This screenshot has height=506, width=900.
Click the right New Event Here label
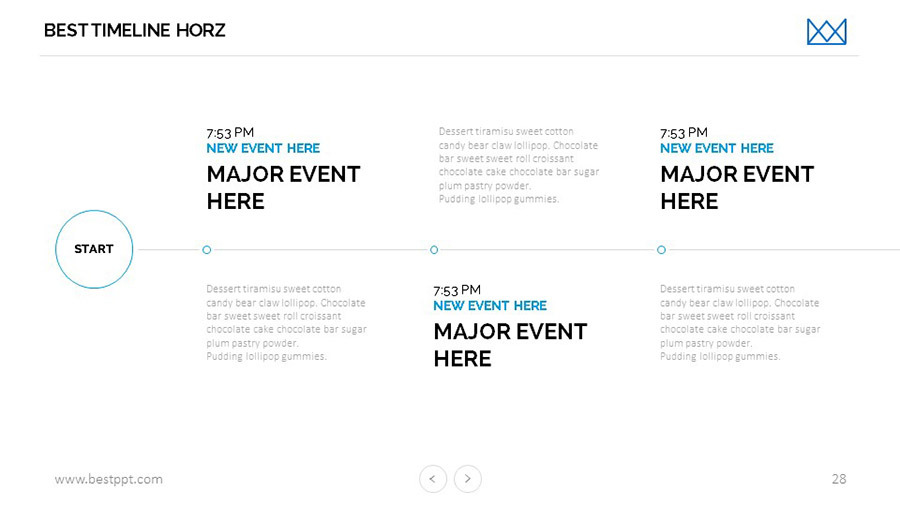717,148
